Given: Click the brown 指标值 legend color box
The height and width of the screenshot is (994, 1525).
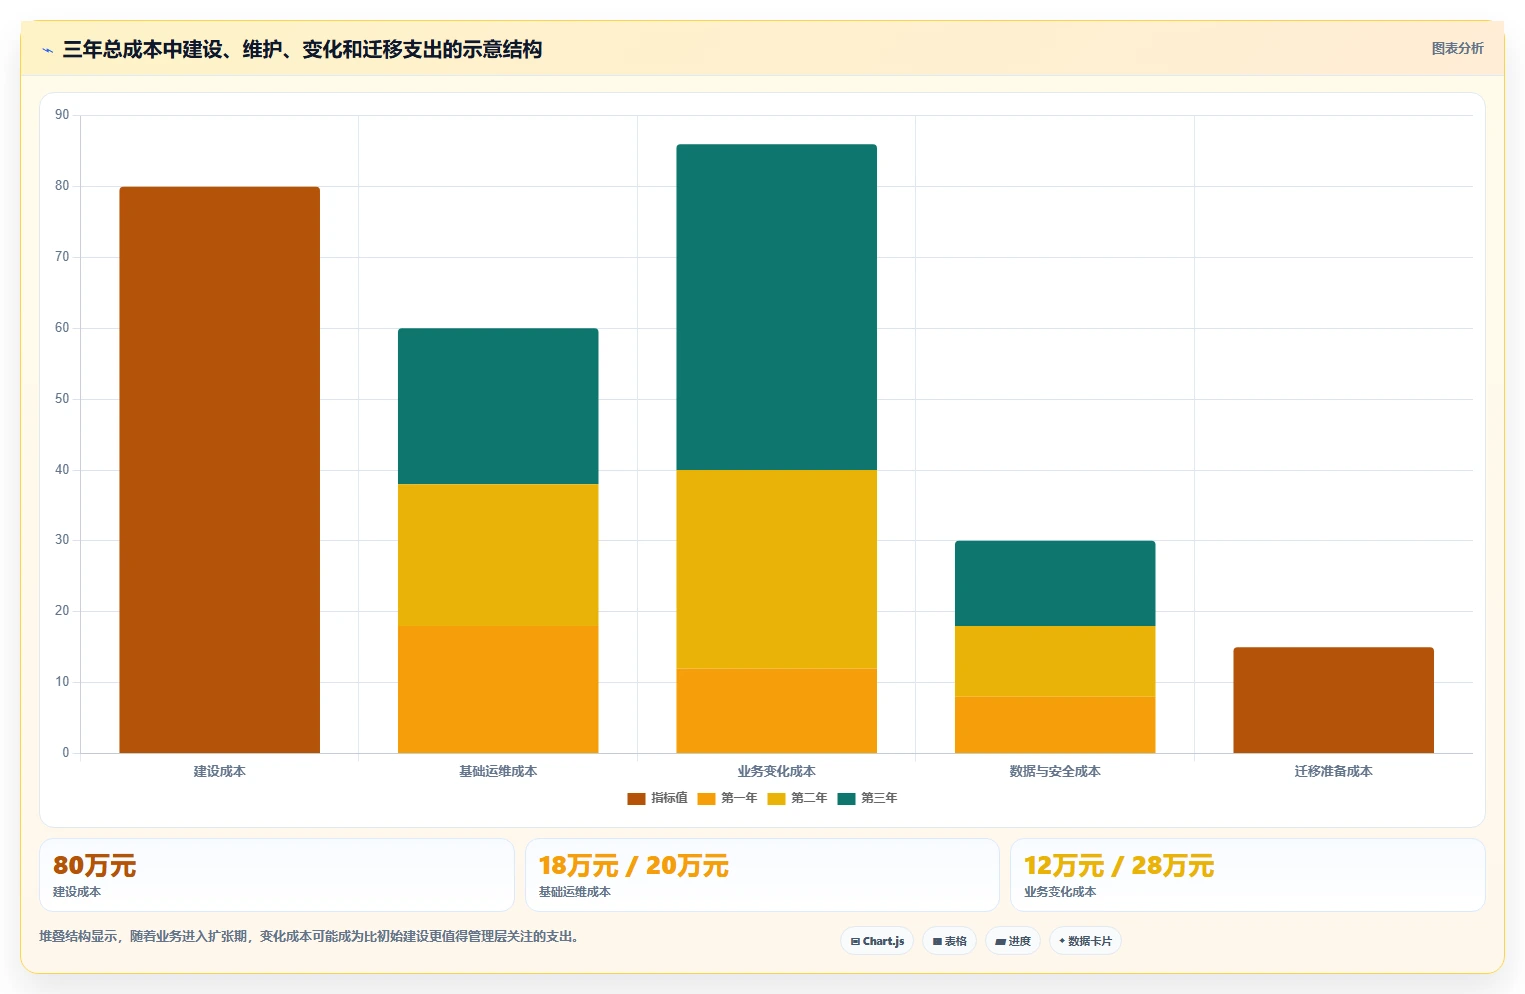Looking at the screenshot, I should click(x=636, y=798).
